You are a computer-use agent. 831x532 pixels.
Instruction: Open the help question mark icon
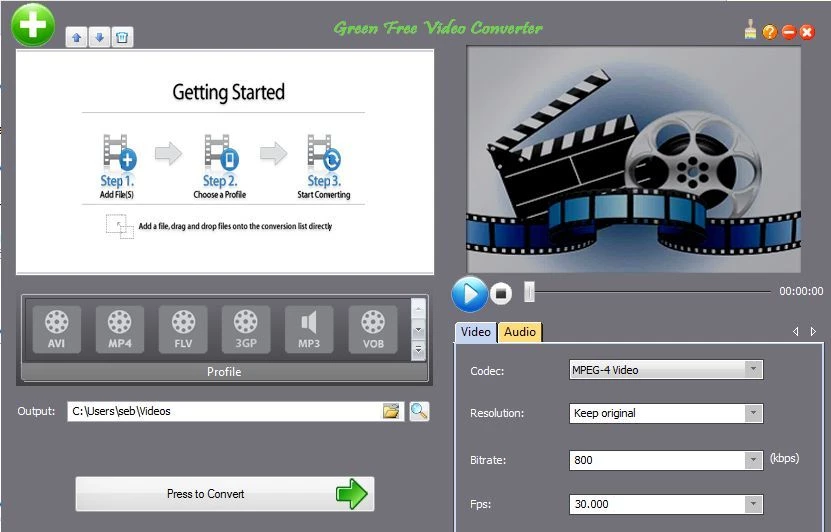[x=769, y=32]
